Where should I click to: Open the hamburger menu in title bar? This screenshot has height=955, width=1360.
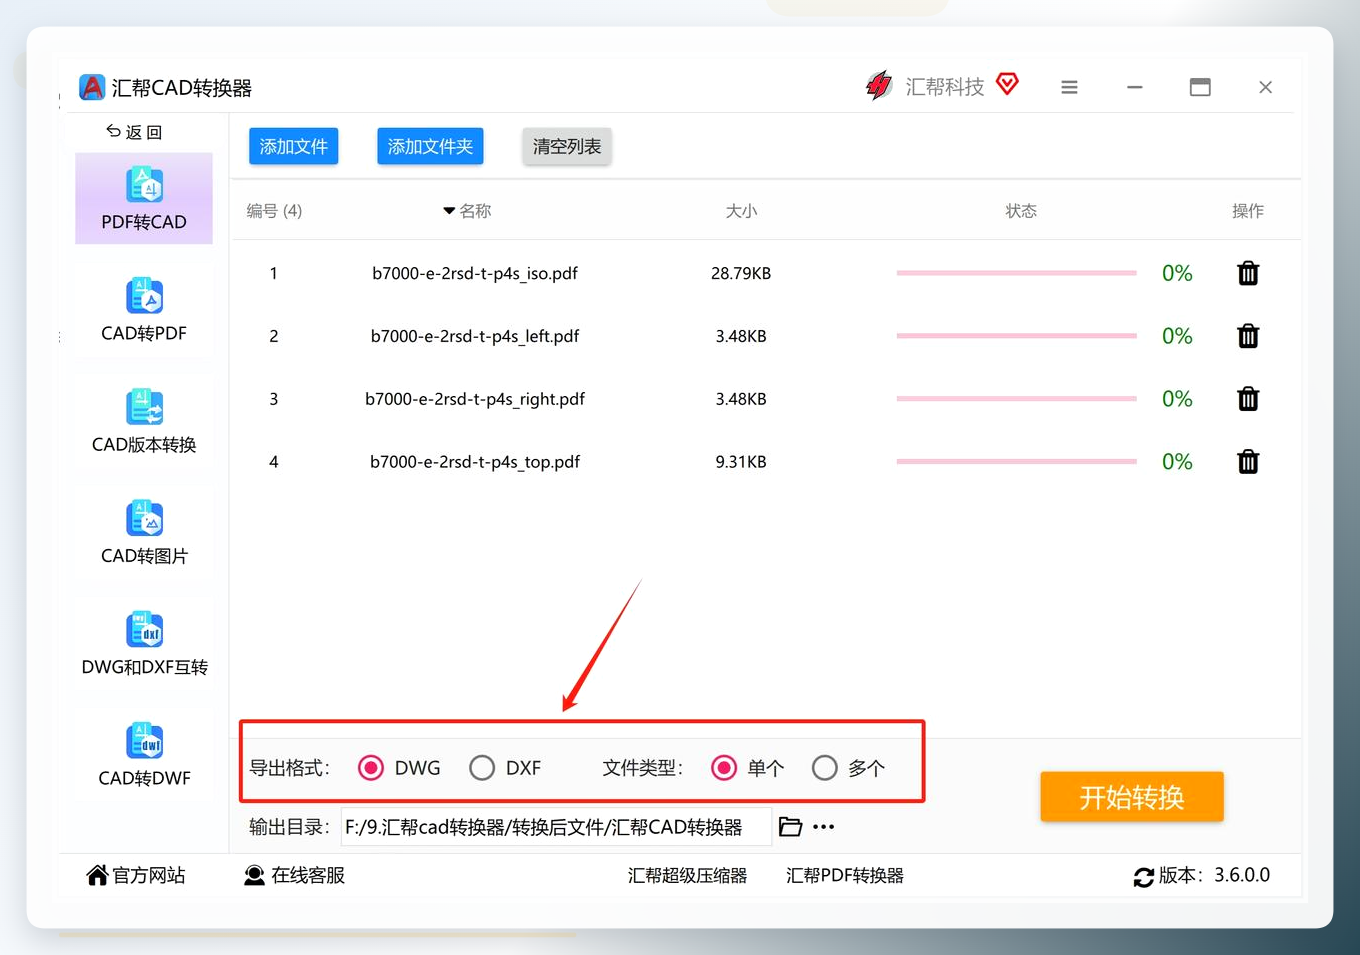(1069, 87)
